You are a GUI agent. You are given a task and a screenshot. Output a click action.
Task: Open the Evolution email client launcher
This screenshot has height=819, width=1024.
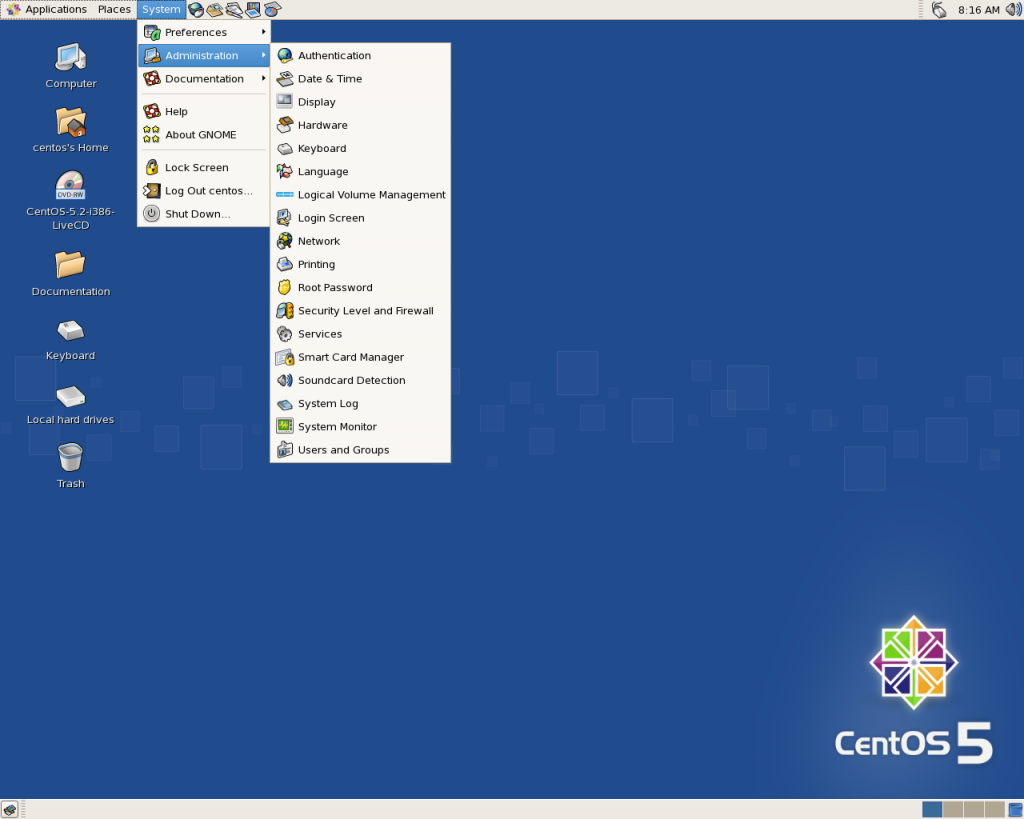coord(213,9)
